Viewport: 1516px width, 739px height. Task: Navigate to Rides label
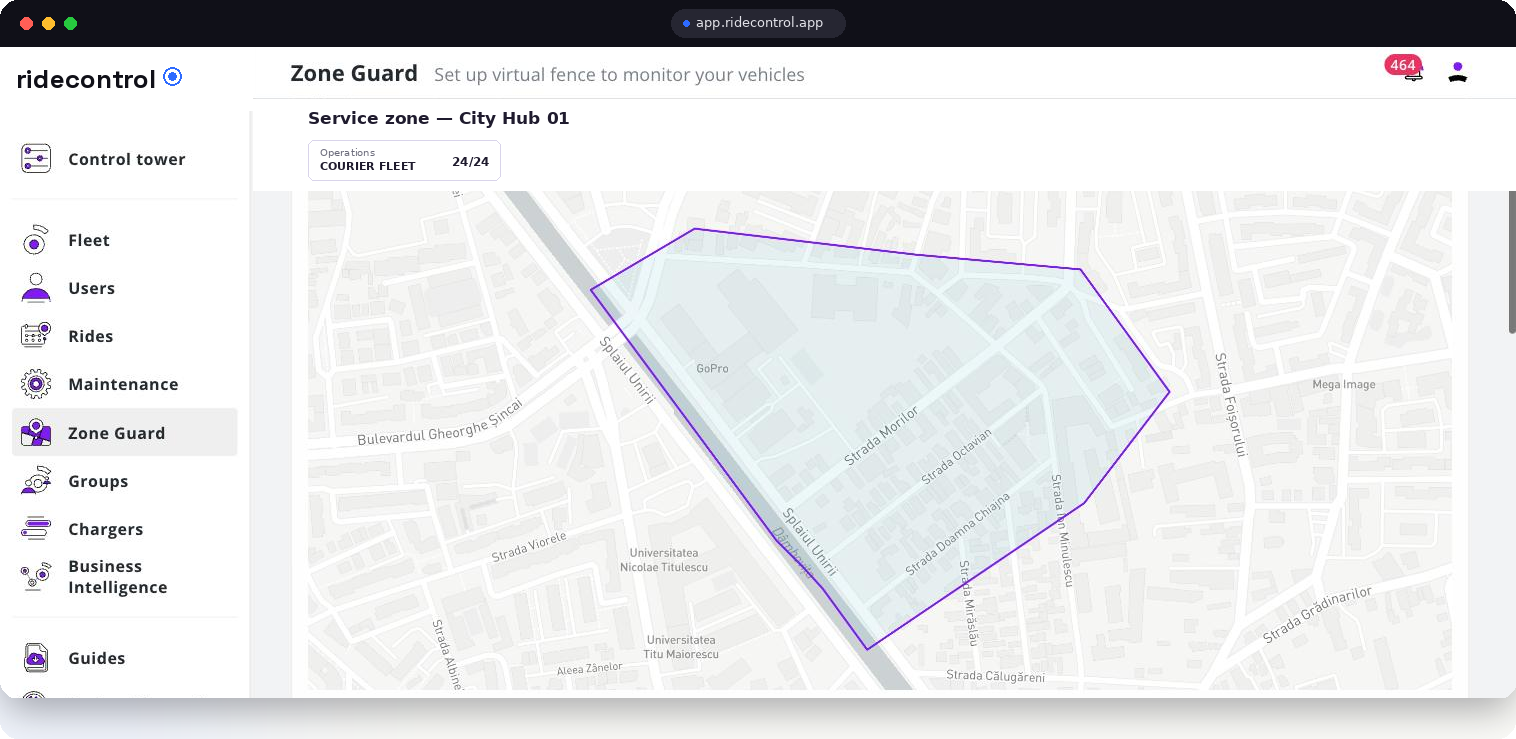coord(91,336)
